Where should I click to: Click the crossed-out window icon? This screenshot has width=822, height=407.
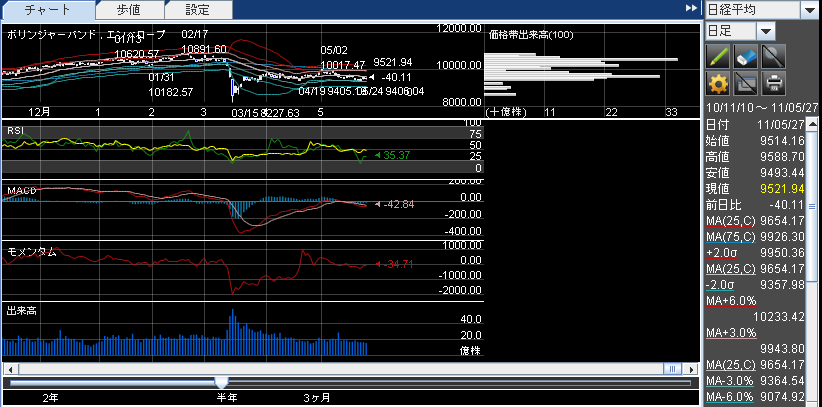click(745, 82)
